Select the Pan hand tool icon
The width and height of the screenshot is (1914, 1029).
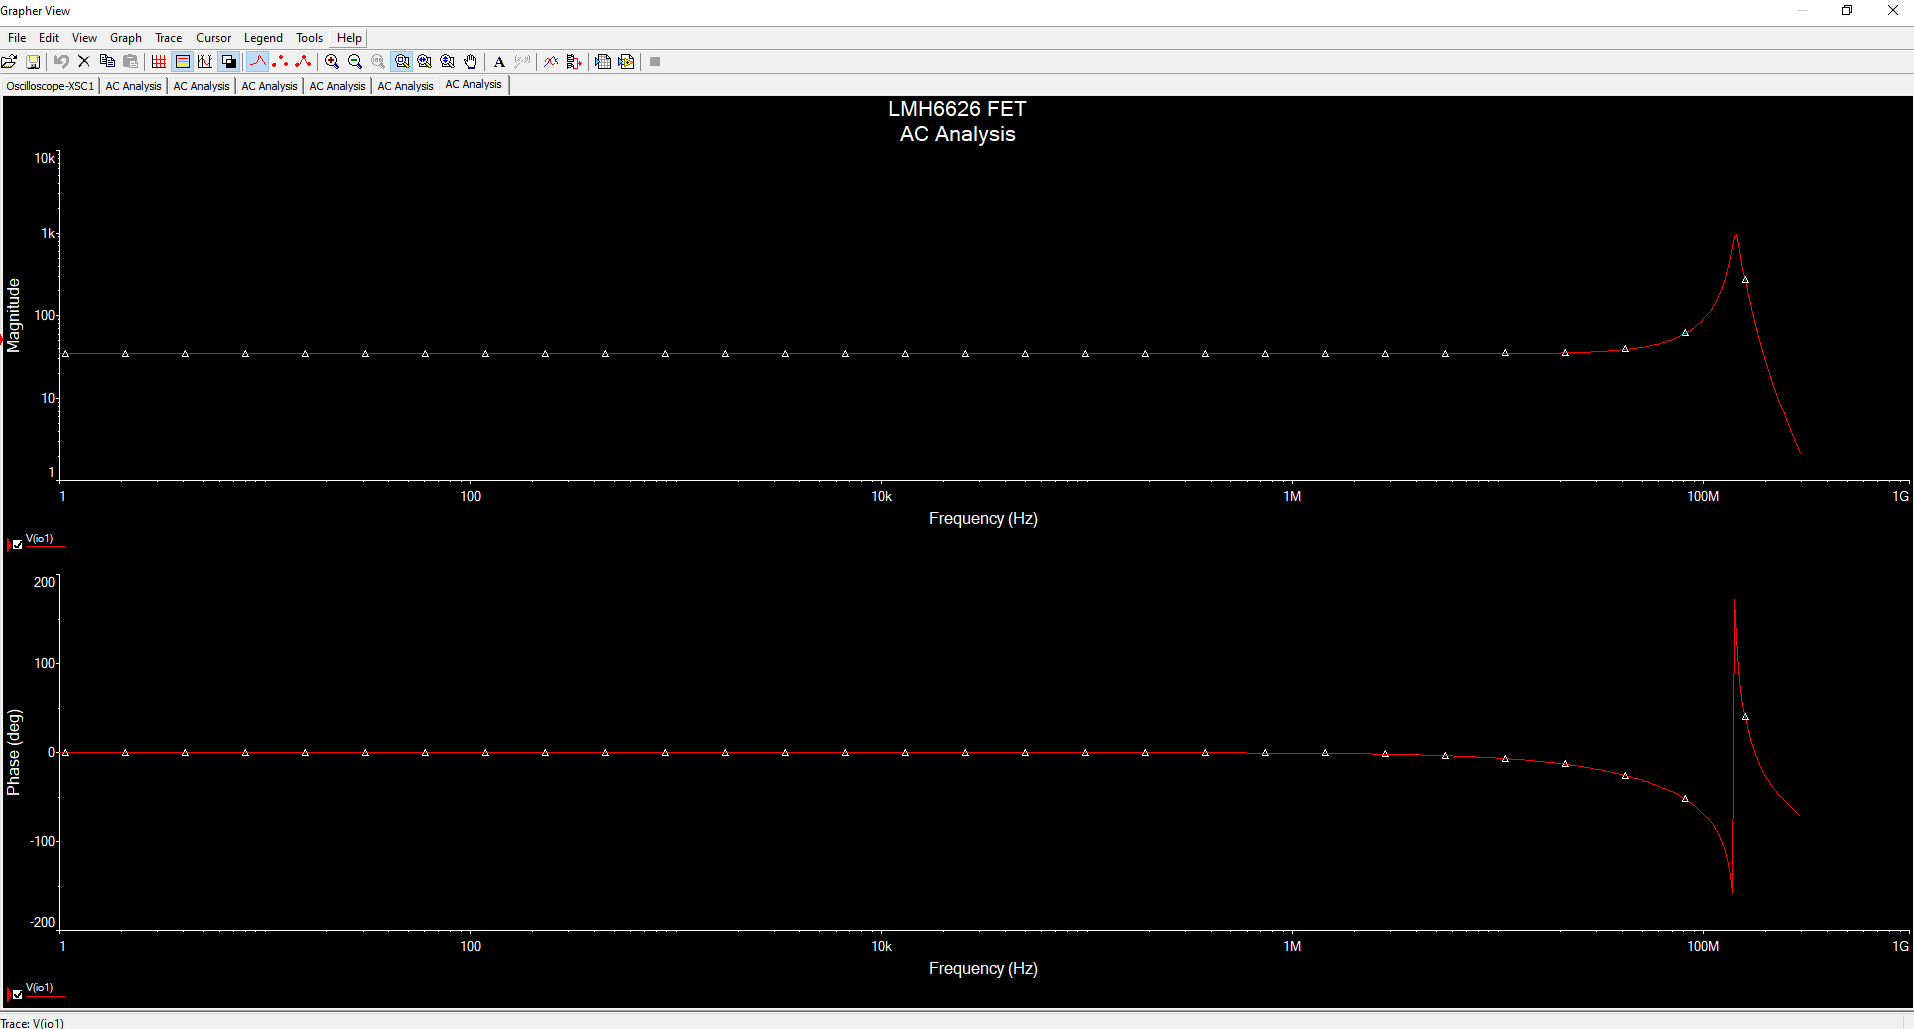[471, 62]
